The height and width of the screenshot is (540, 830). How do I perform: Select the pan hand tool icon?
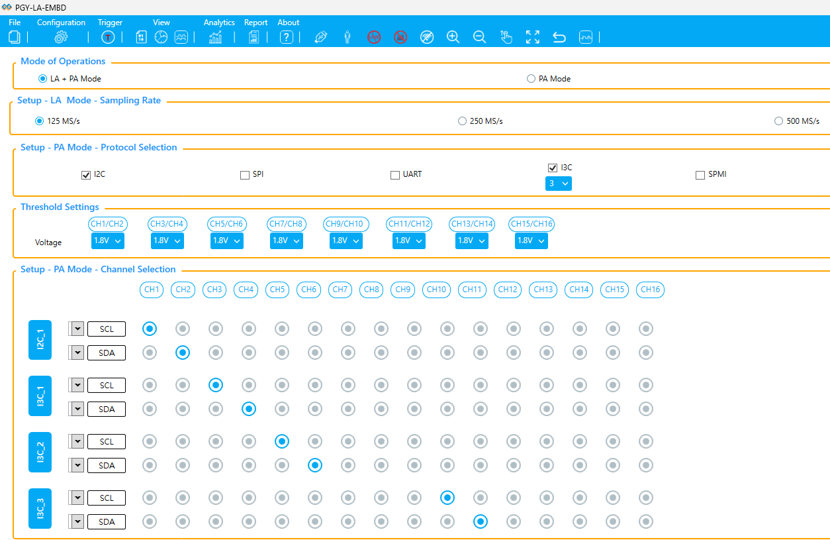(506, 37)
